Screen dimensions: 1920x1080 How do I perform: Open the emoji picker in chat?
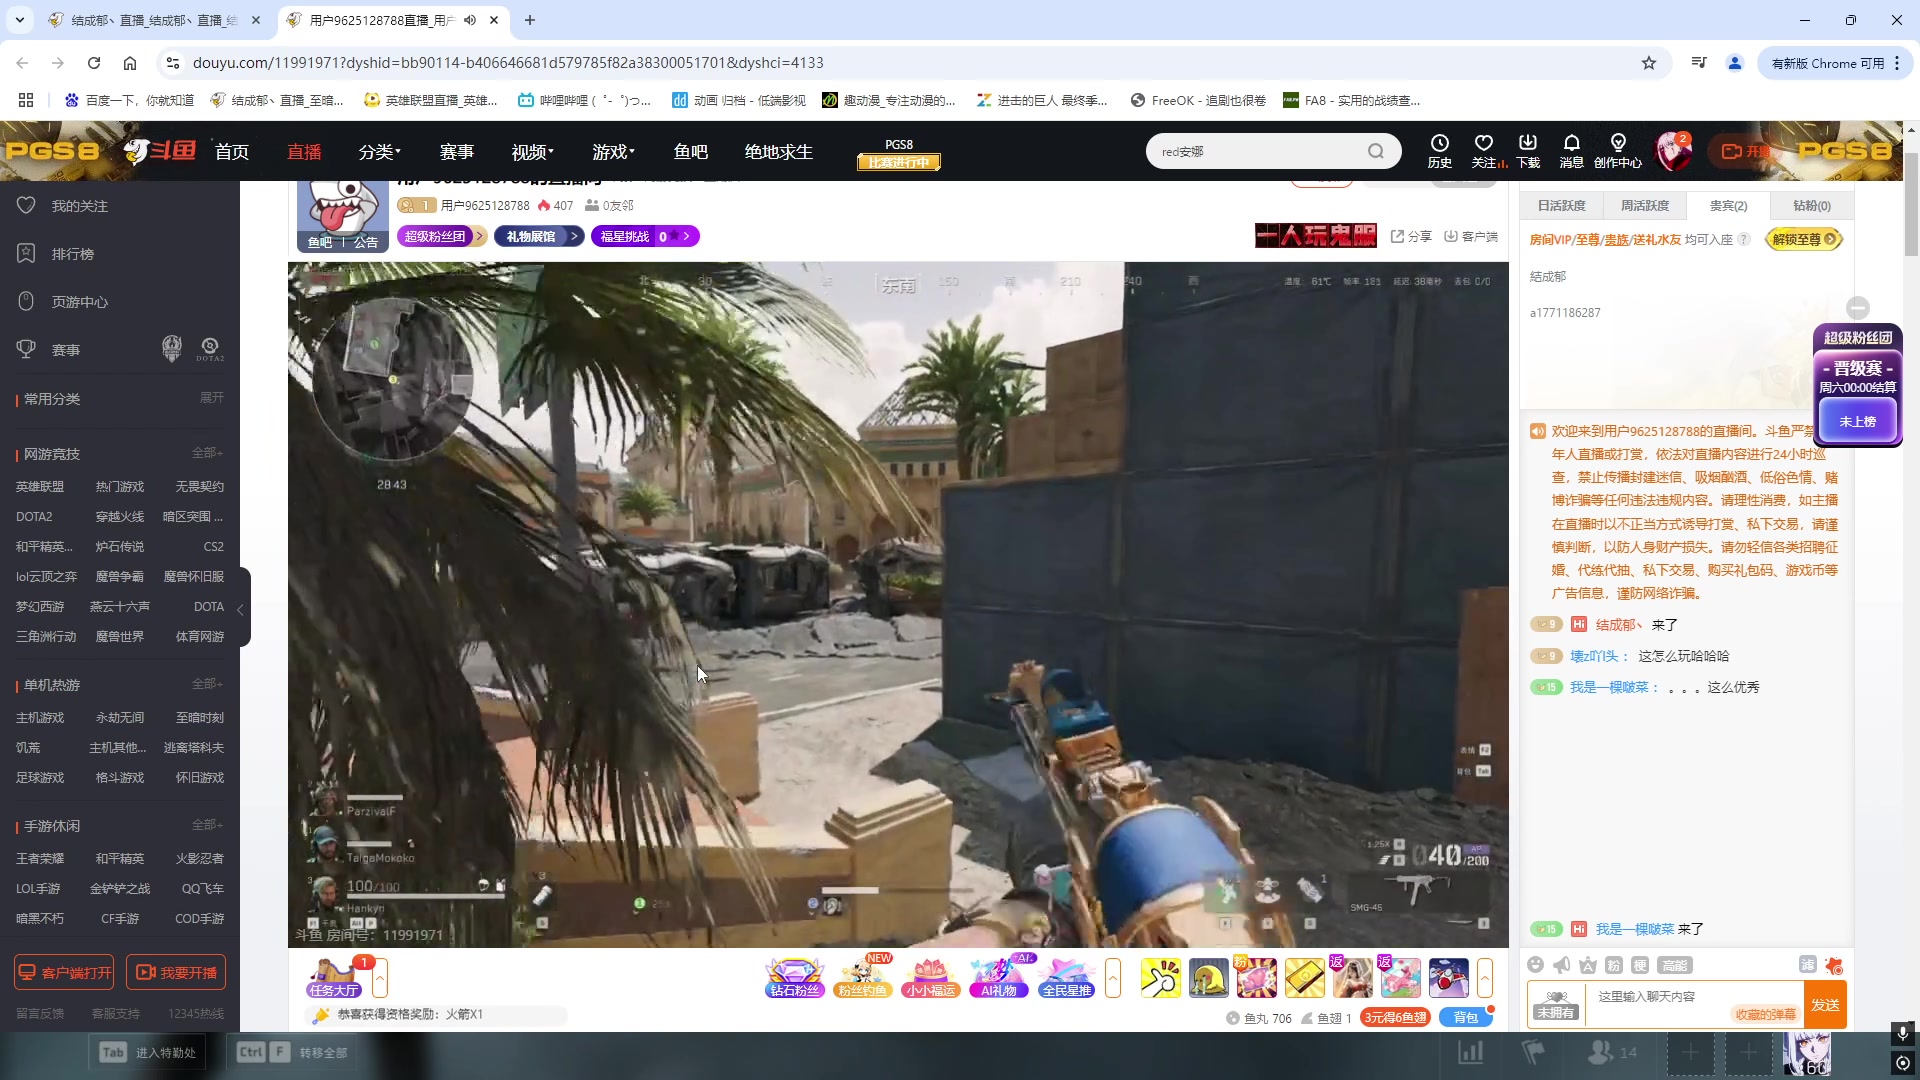pyautogui.click(x=1536, y=964)
